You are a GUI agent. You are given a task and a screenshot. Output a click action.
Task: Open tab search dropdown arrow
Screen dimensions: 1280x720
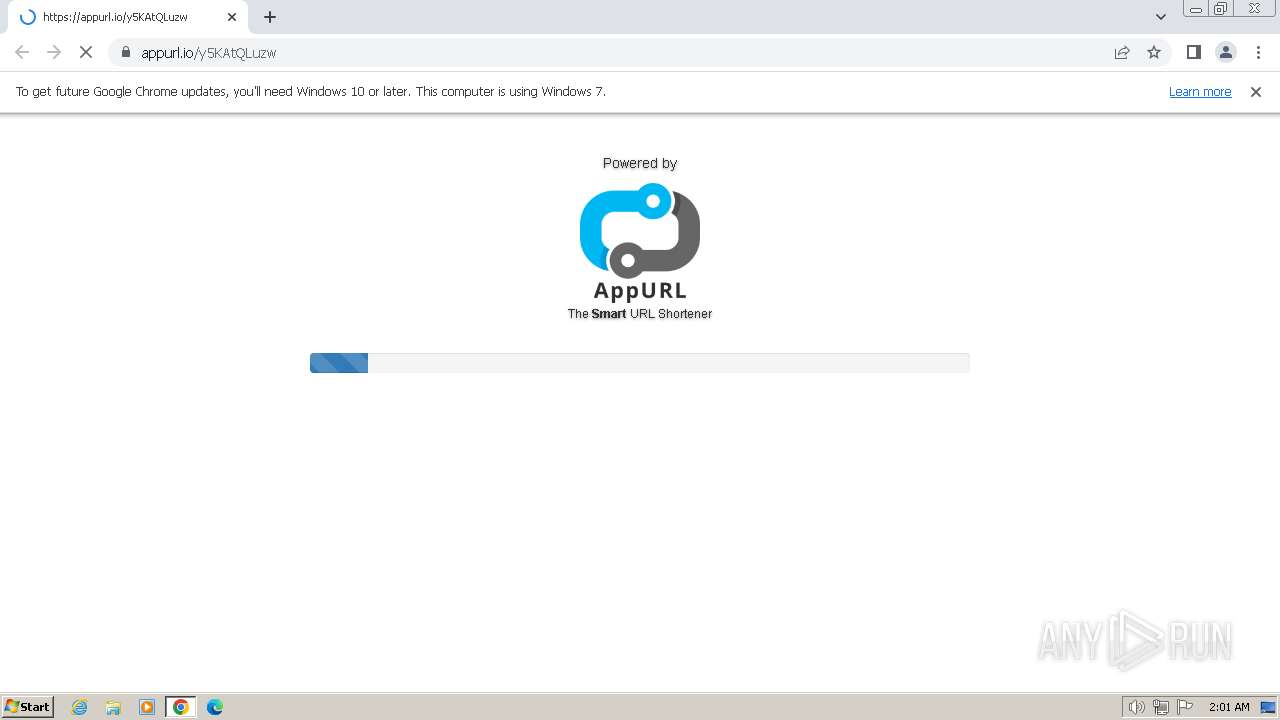coord(1161,17)
